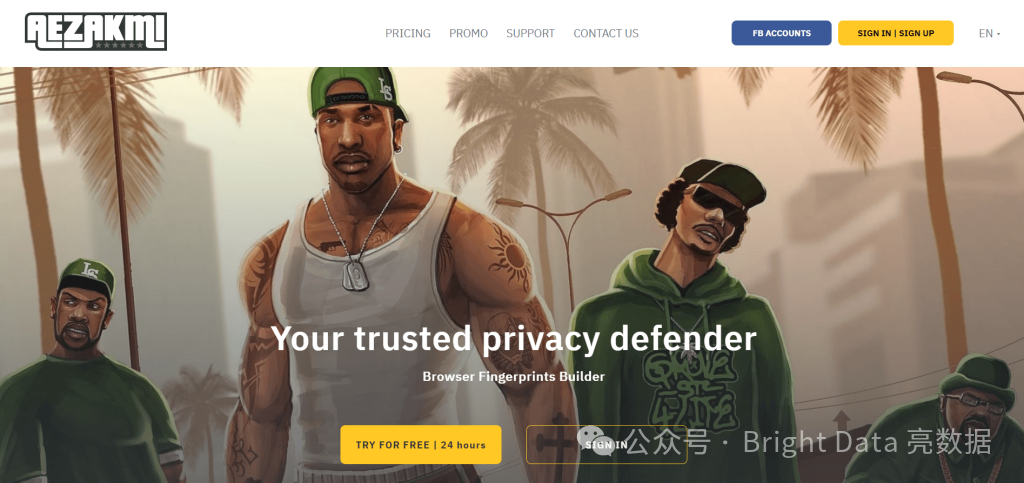1024x483 pixels.
Task: Click the blue FB ACCOUNTS button
Action: (781, 33)
